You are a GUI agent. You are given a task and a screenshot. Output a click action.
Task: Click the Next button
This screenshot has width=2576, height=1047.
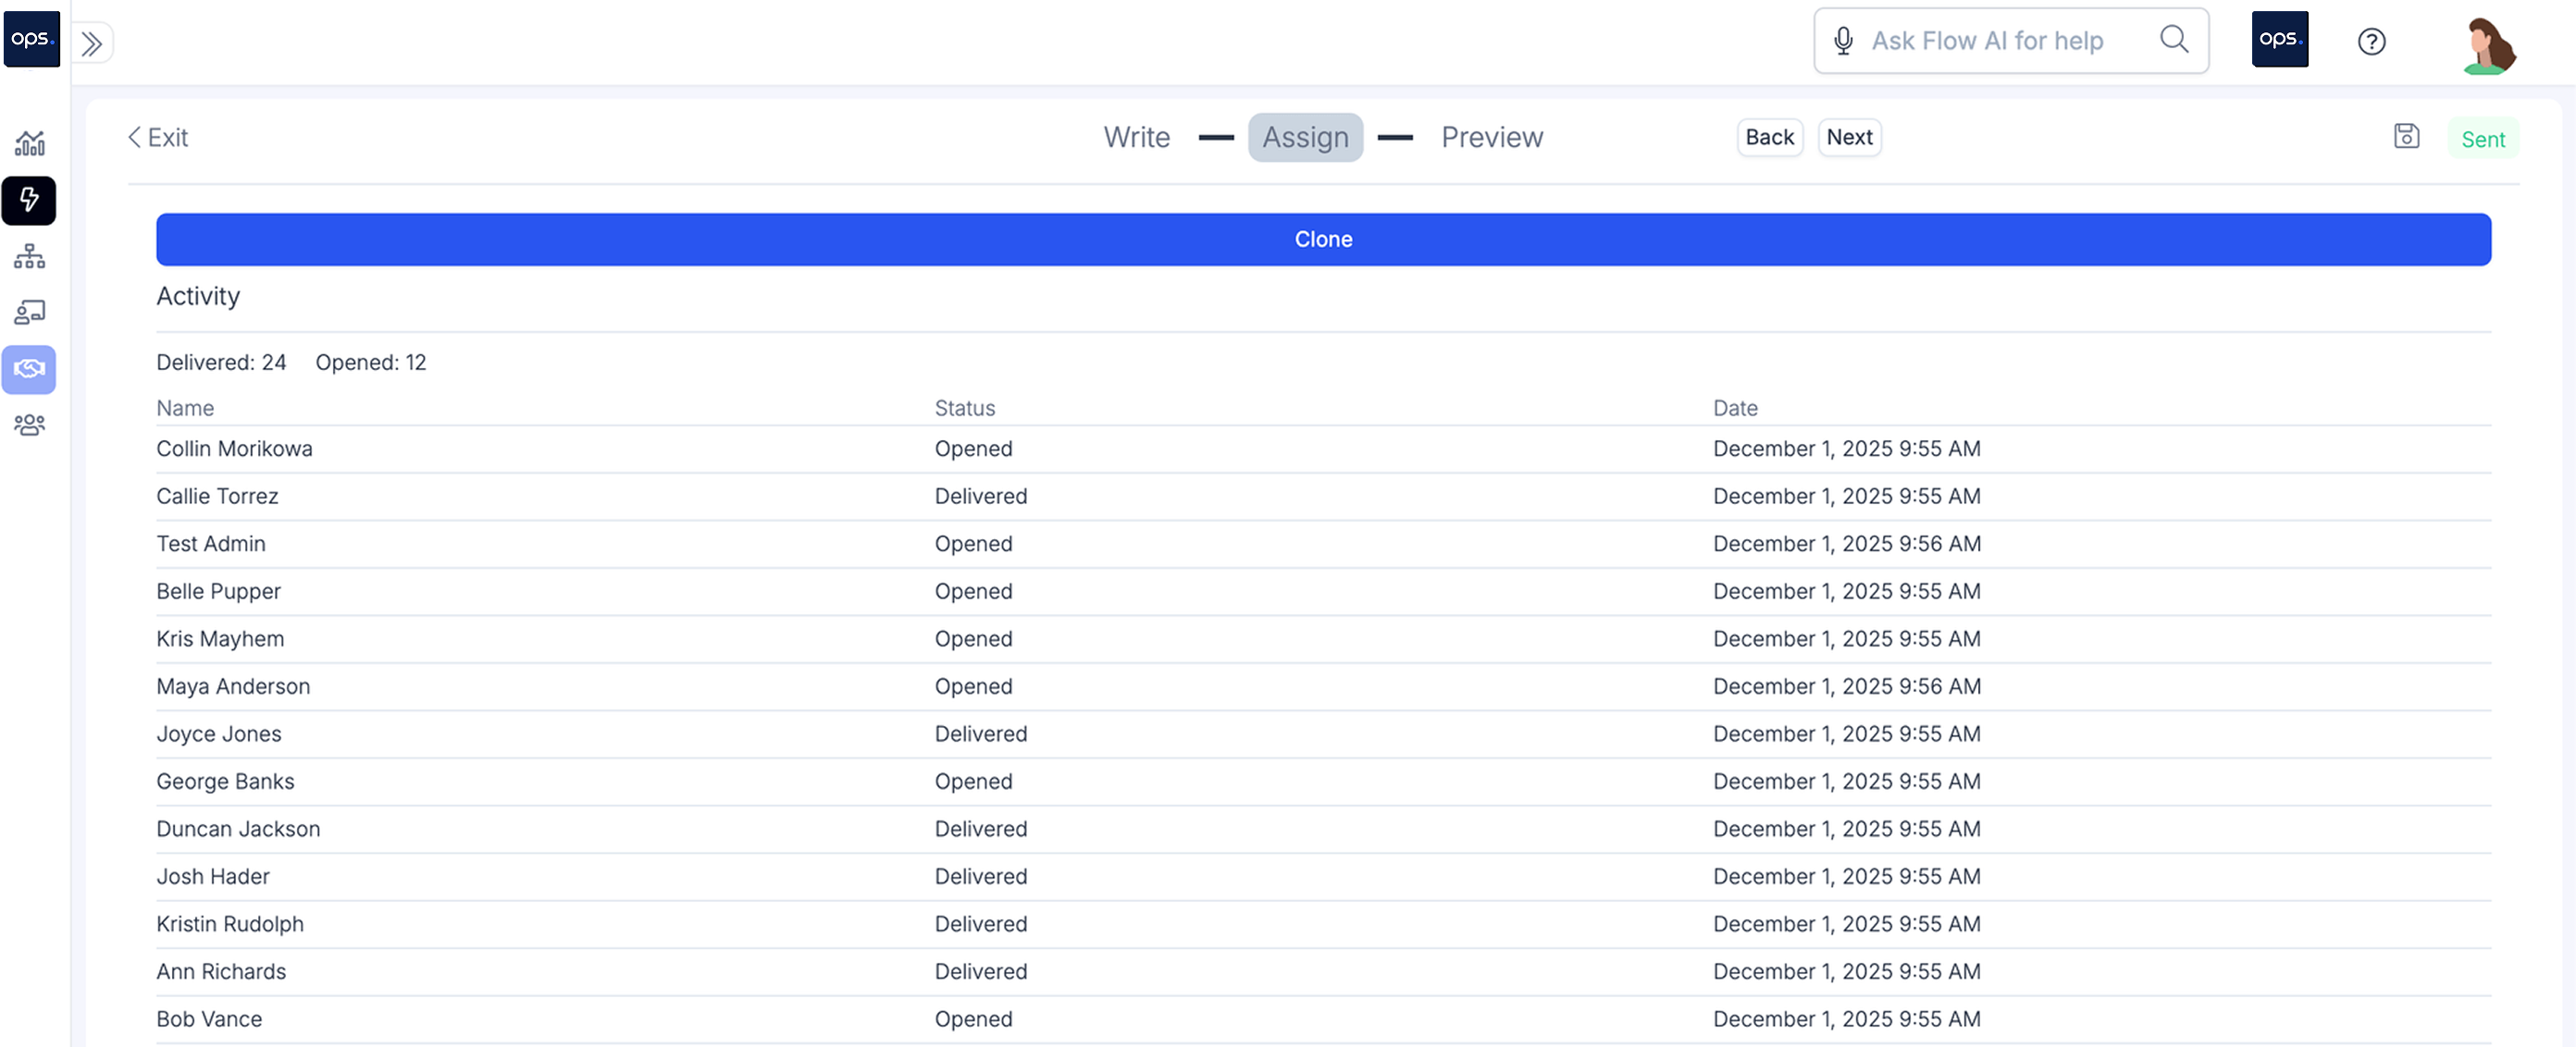coord(1848,137)
